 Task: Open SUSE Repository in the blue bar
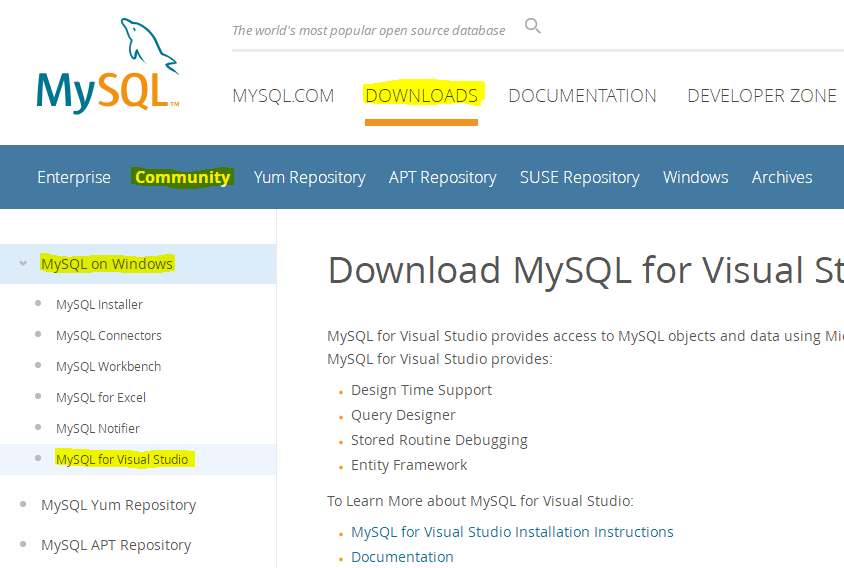tap(580, 177)
